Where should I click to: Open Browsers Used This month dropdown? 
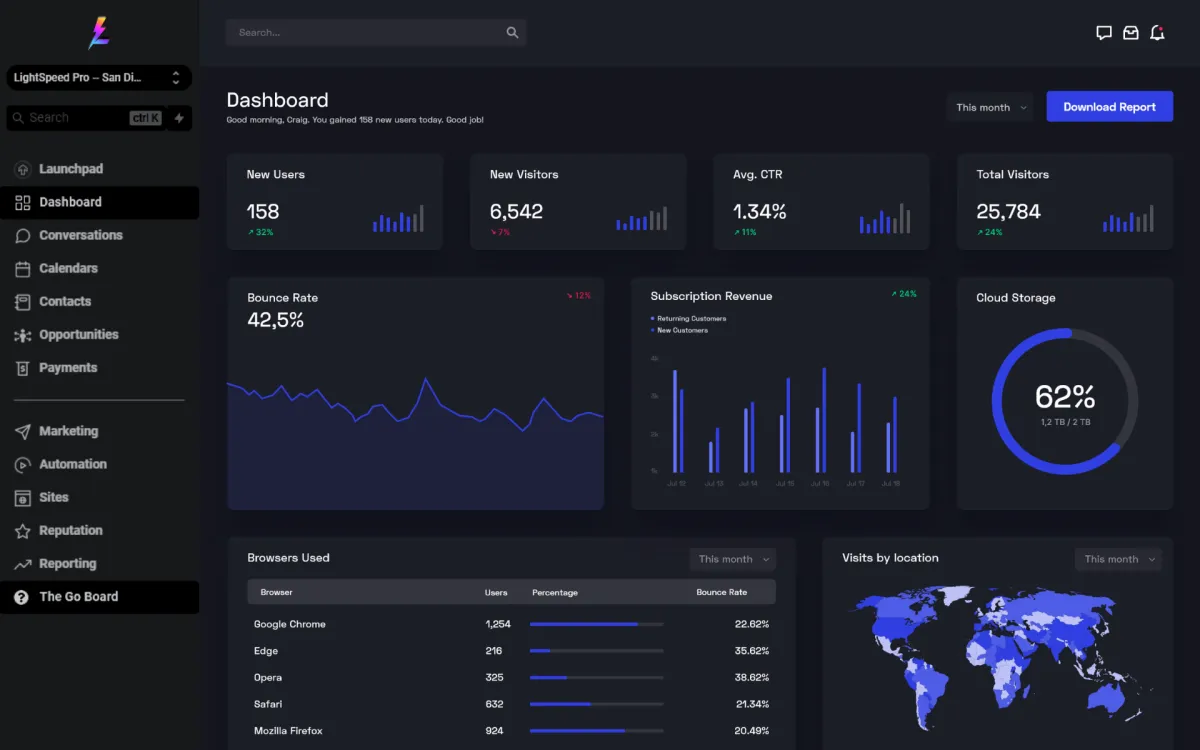click(x=733, y=559)
